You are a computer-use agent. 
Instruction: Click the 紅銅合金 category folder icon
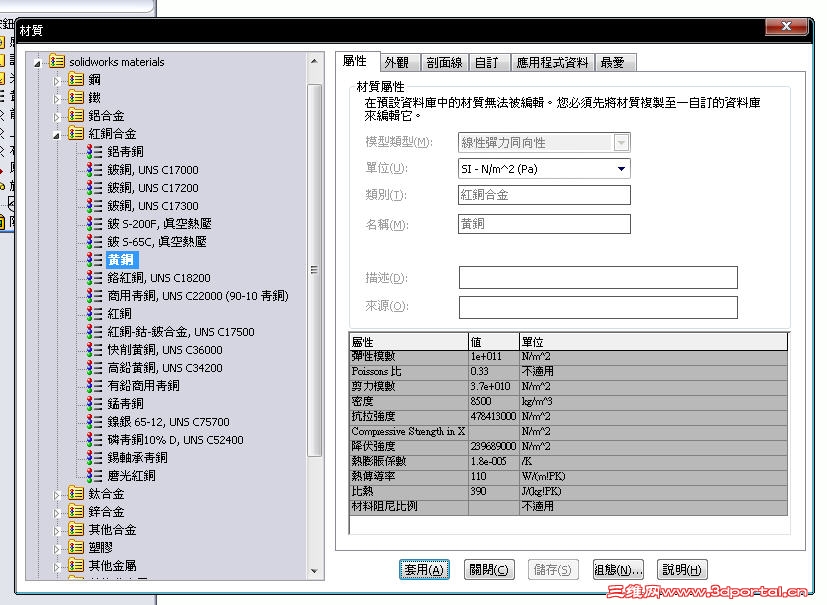(x=76, y=133)
